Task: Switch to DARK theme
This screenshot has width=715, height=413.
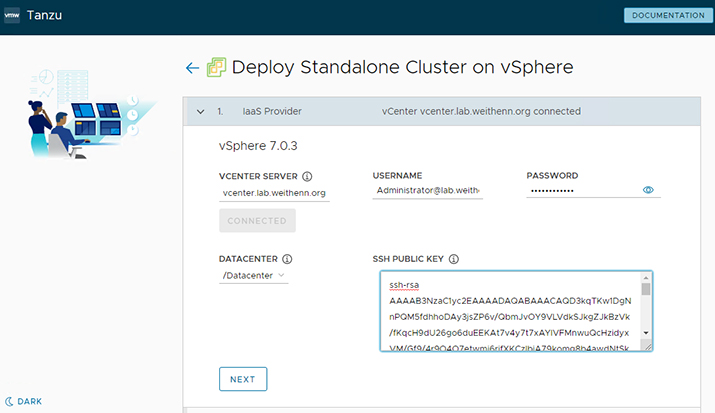Action: 23,402
